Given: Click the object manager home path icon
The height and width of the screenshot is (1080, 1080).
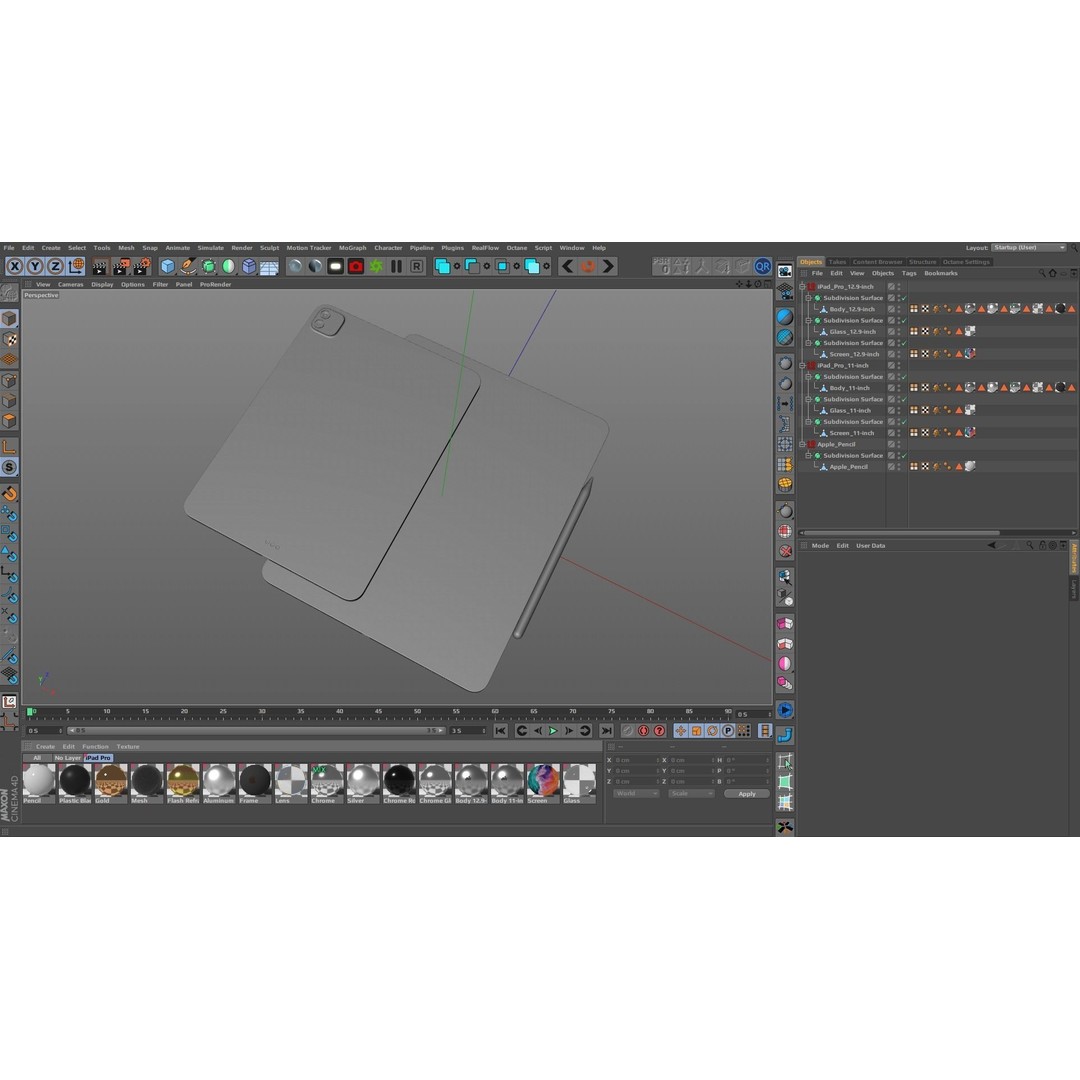Looking at the screenshot, I should 1052,273.
